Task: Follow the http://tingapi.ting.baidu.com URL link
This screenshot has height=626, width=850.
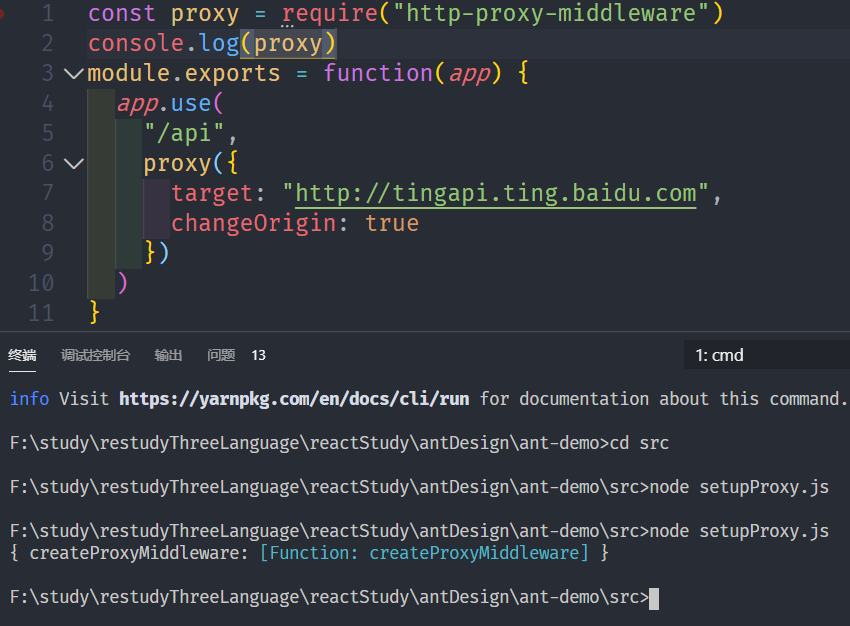Action: [x=495, y=193]
